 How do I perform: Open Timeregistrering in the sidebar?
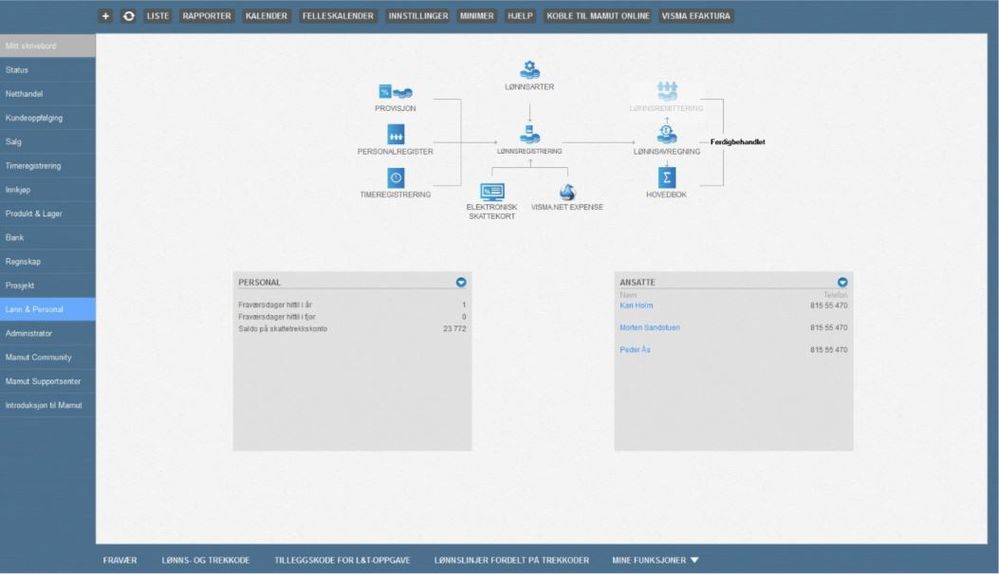(48, 166)
